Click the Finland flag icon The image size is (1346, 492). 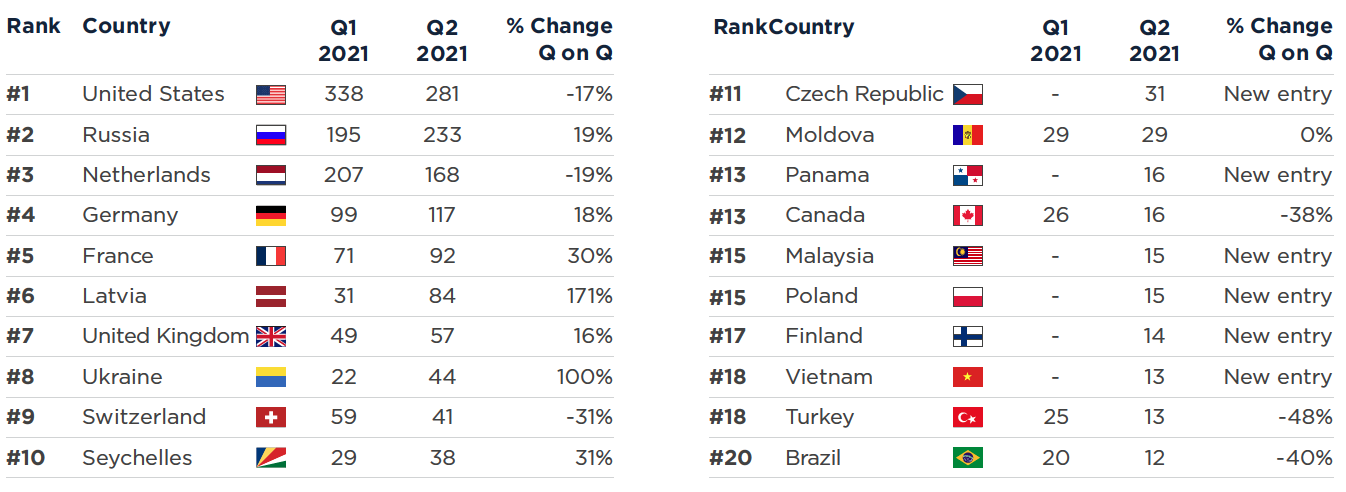[x=967, y=337]
